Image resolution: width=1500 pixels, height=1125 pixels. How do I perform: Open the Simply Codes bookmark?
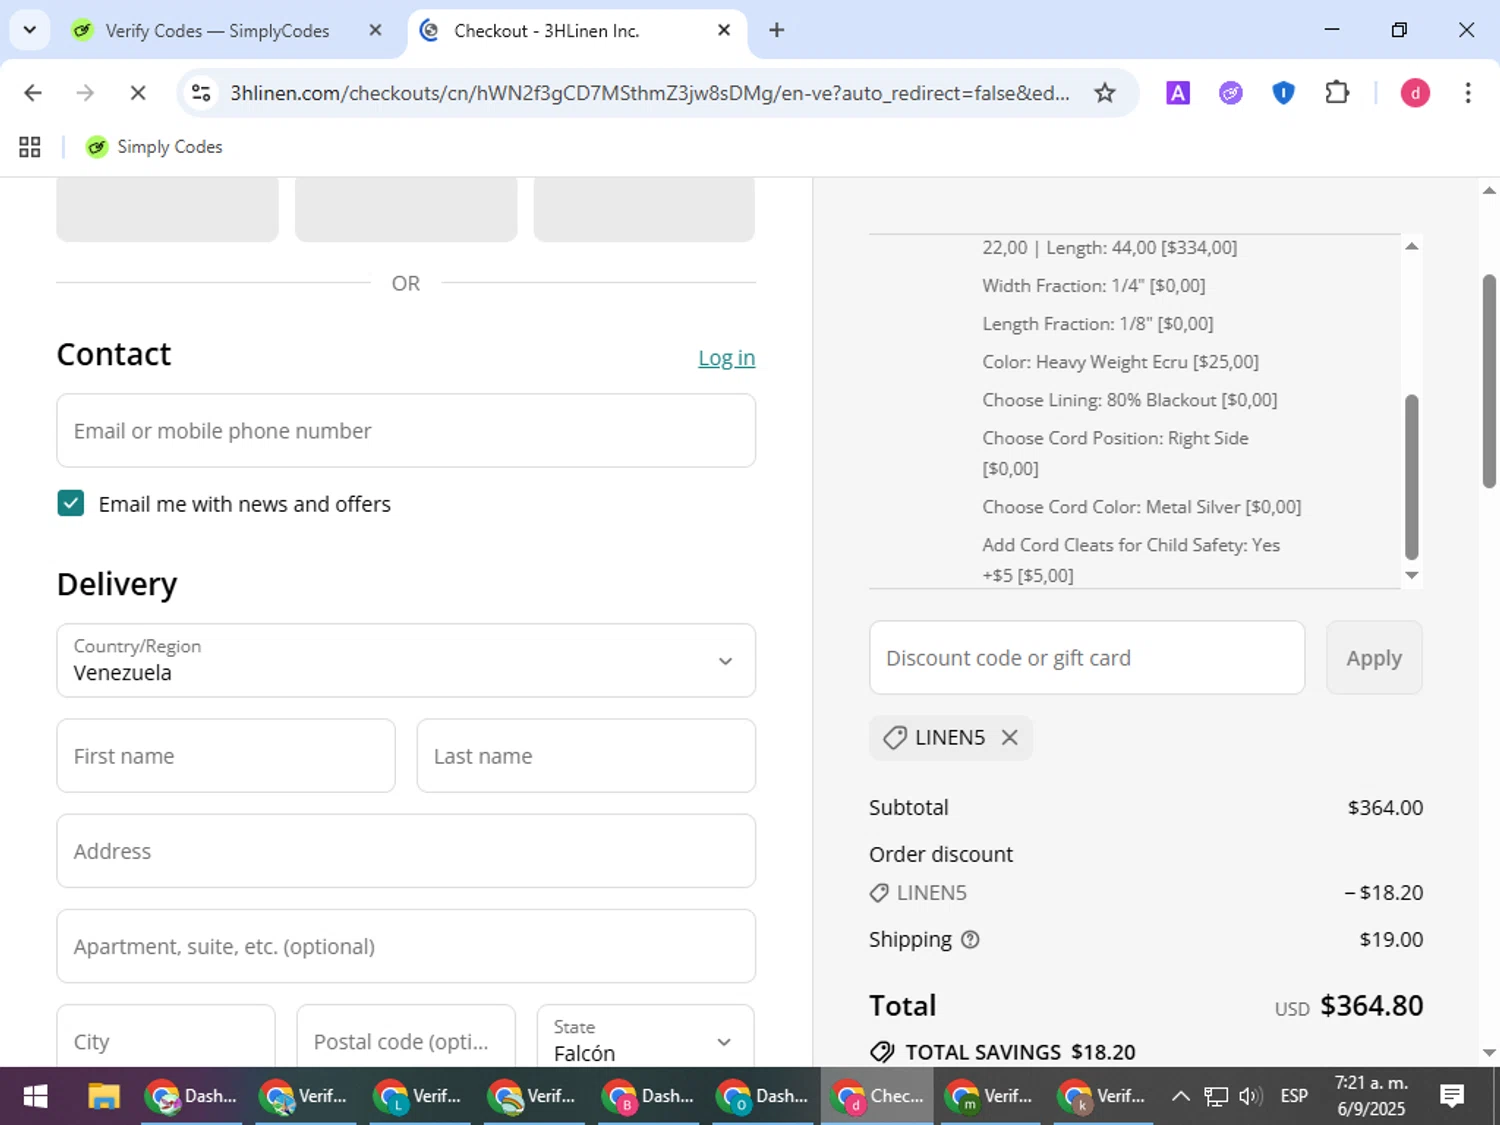154,147
